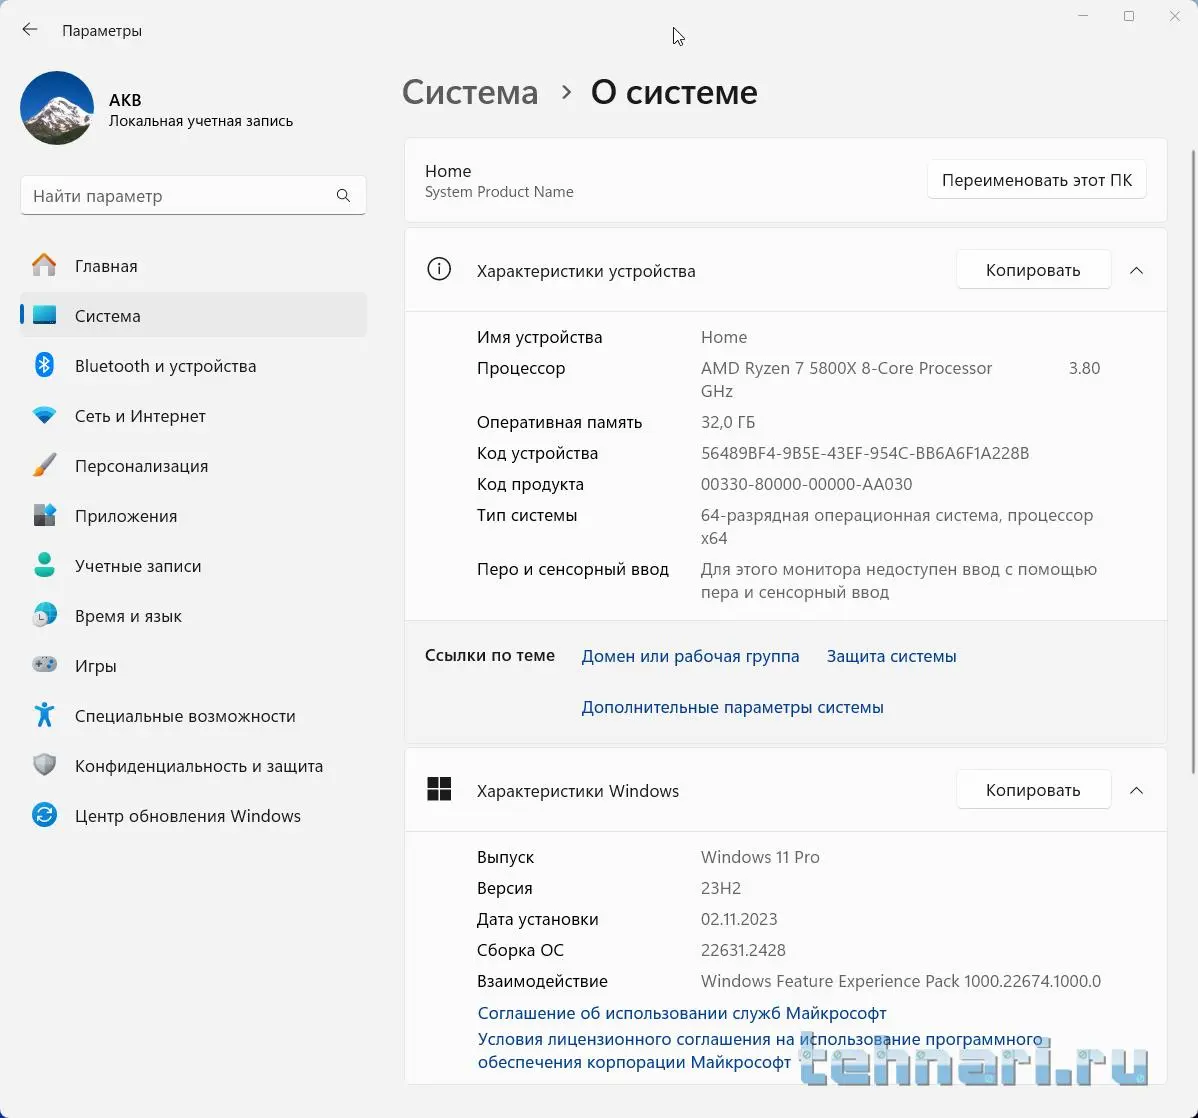The height and width of the screenshot is (1118, 1198).
Task: Click the info icon beside Характеристики устройства
Action: [439, 269]
